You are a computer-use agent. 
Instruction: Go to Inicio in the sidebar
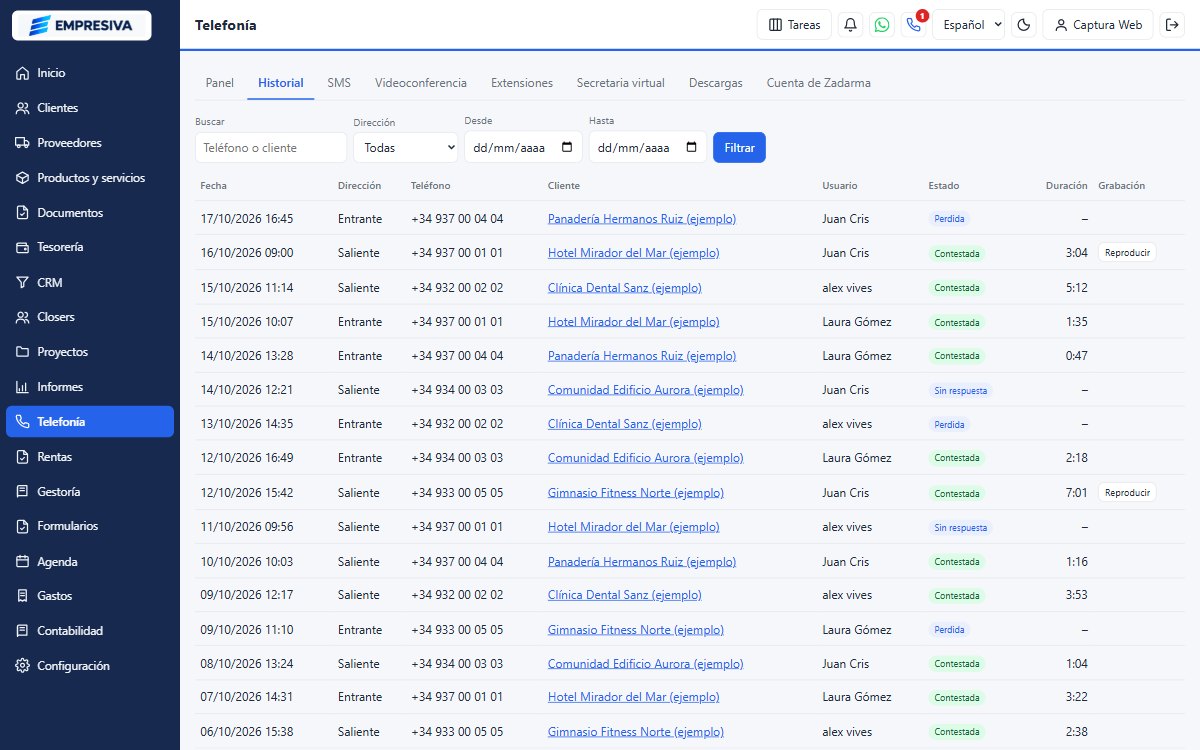(x=90, y=73)
